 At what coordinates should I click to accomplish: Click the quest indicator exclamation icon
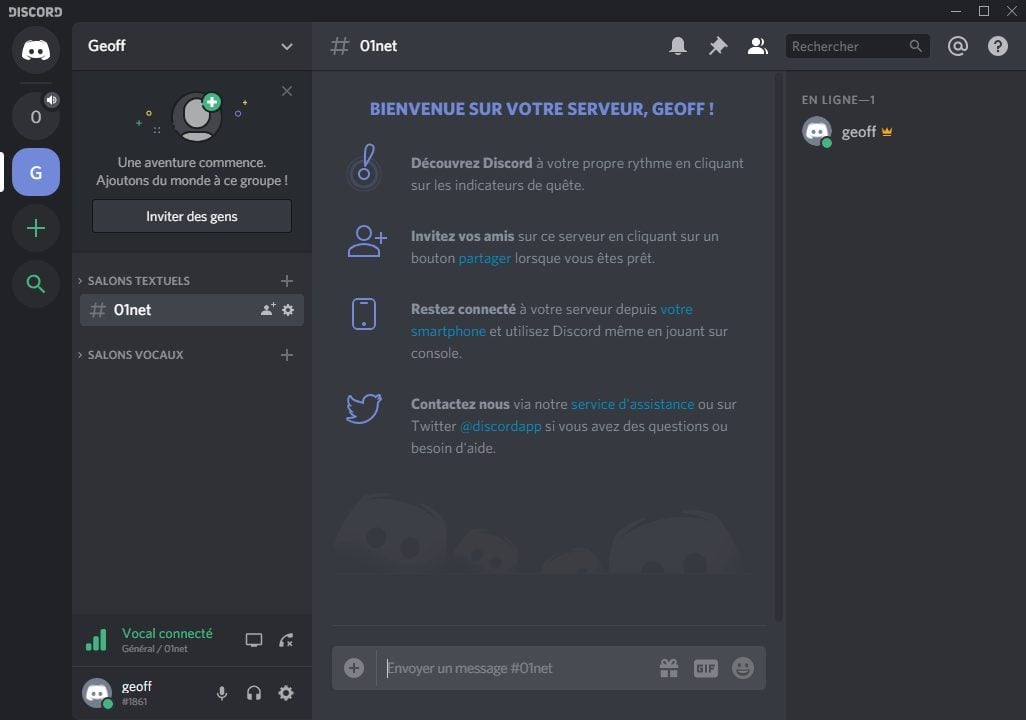364,167
